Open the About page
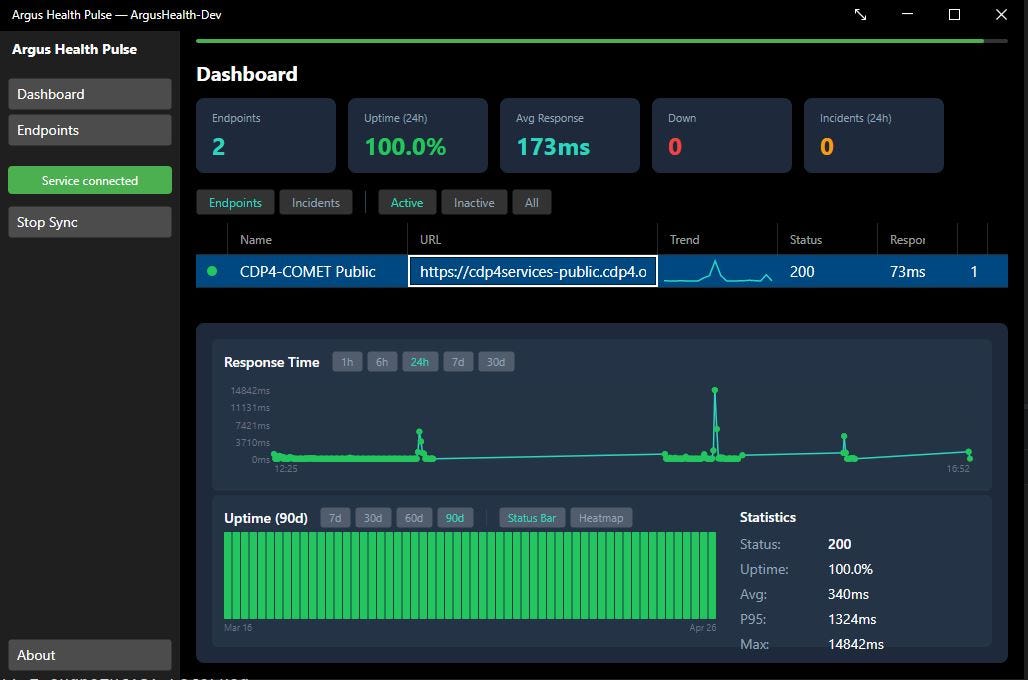This screenshot has width=1028, height=680. (90, 654)
